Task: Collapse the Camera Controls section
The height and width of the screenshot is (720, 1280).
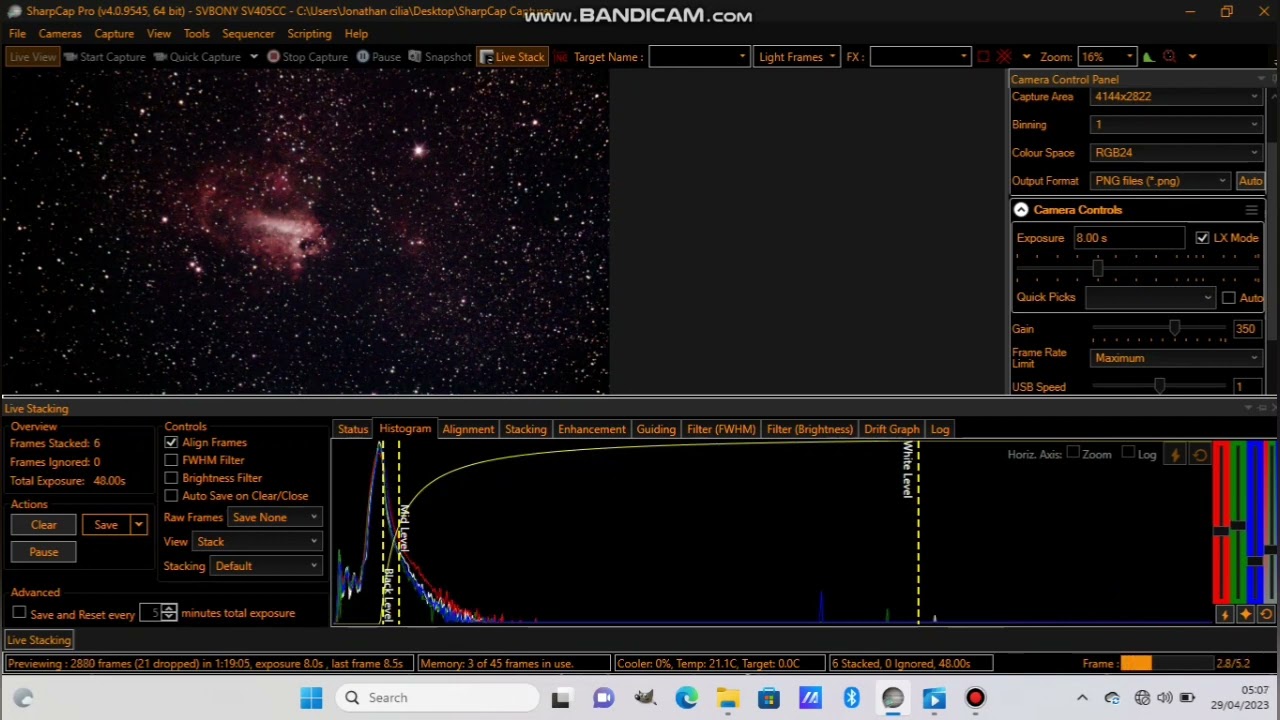Action: [x=1020, y=210]
